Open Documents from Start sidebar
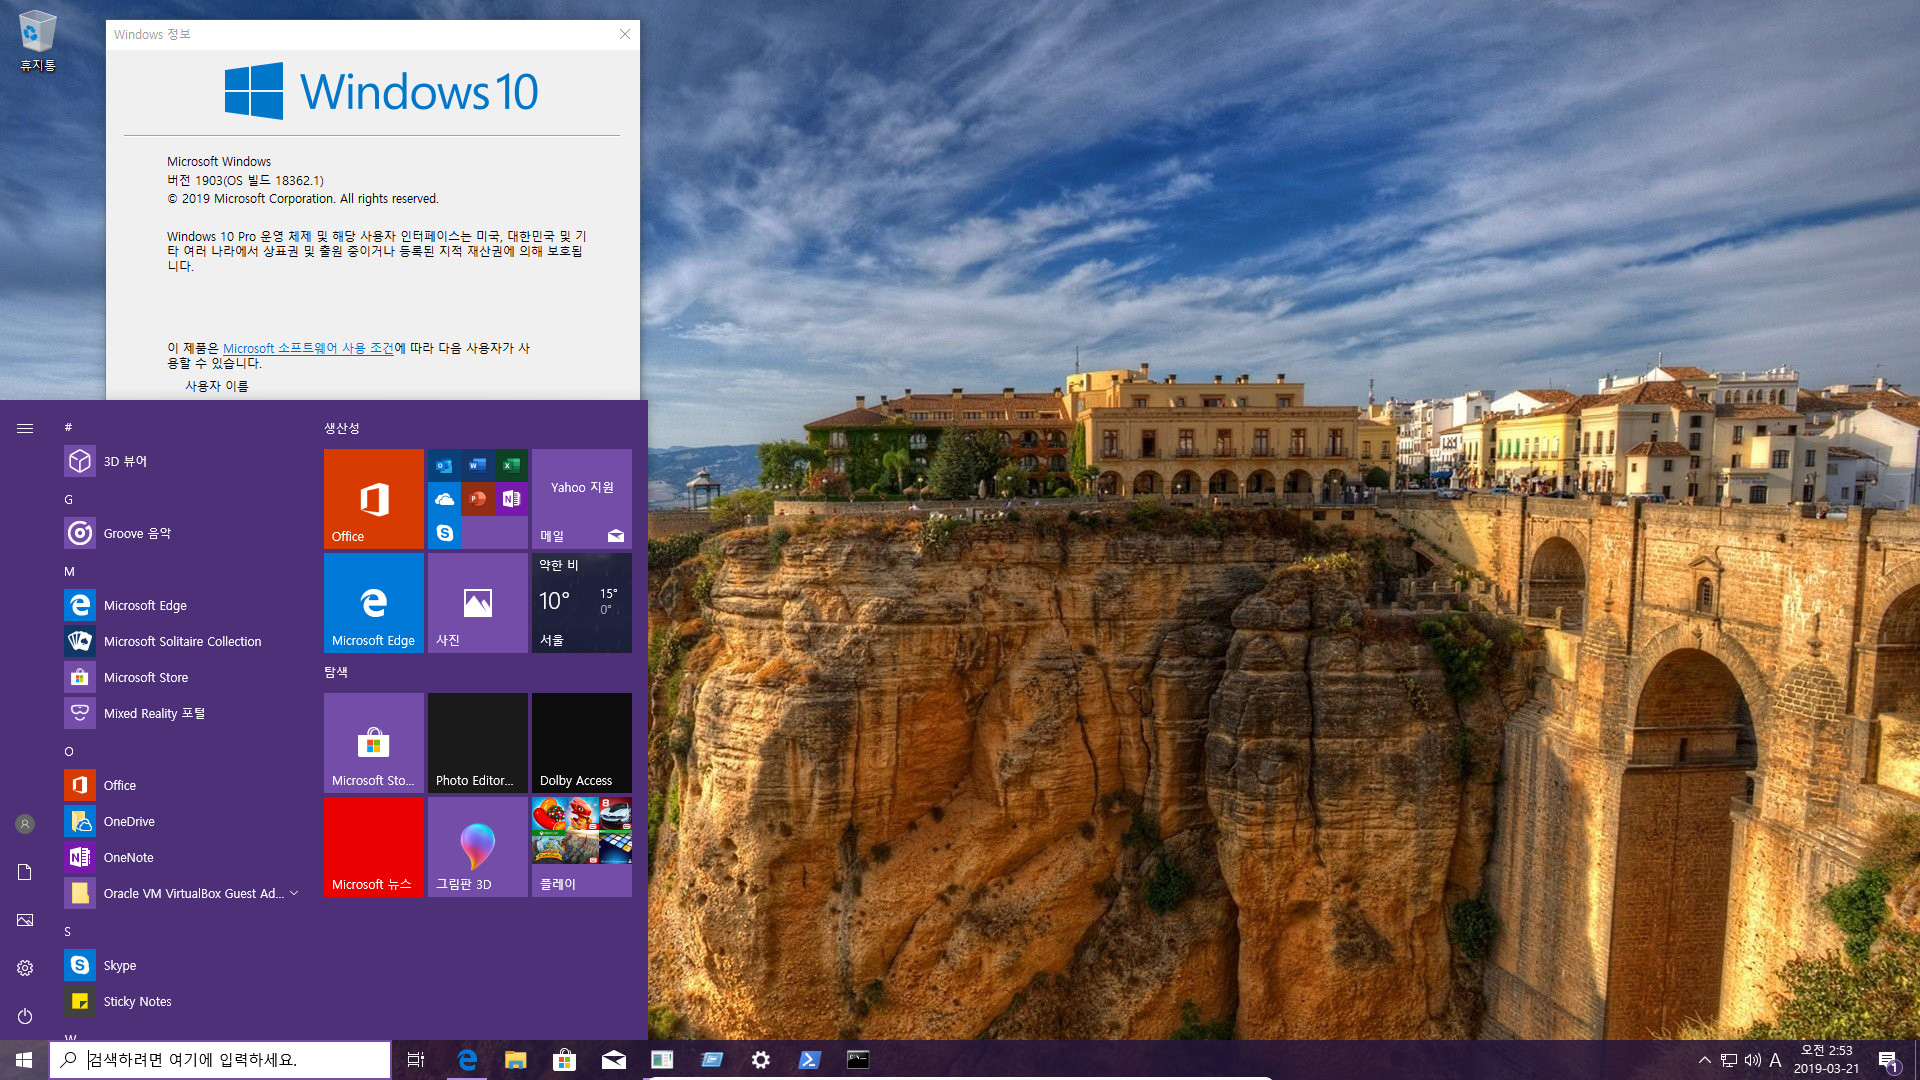The image size is (1920, 1080). click(25, 872)
